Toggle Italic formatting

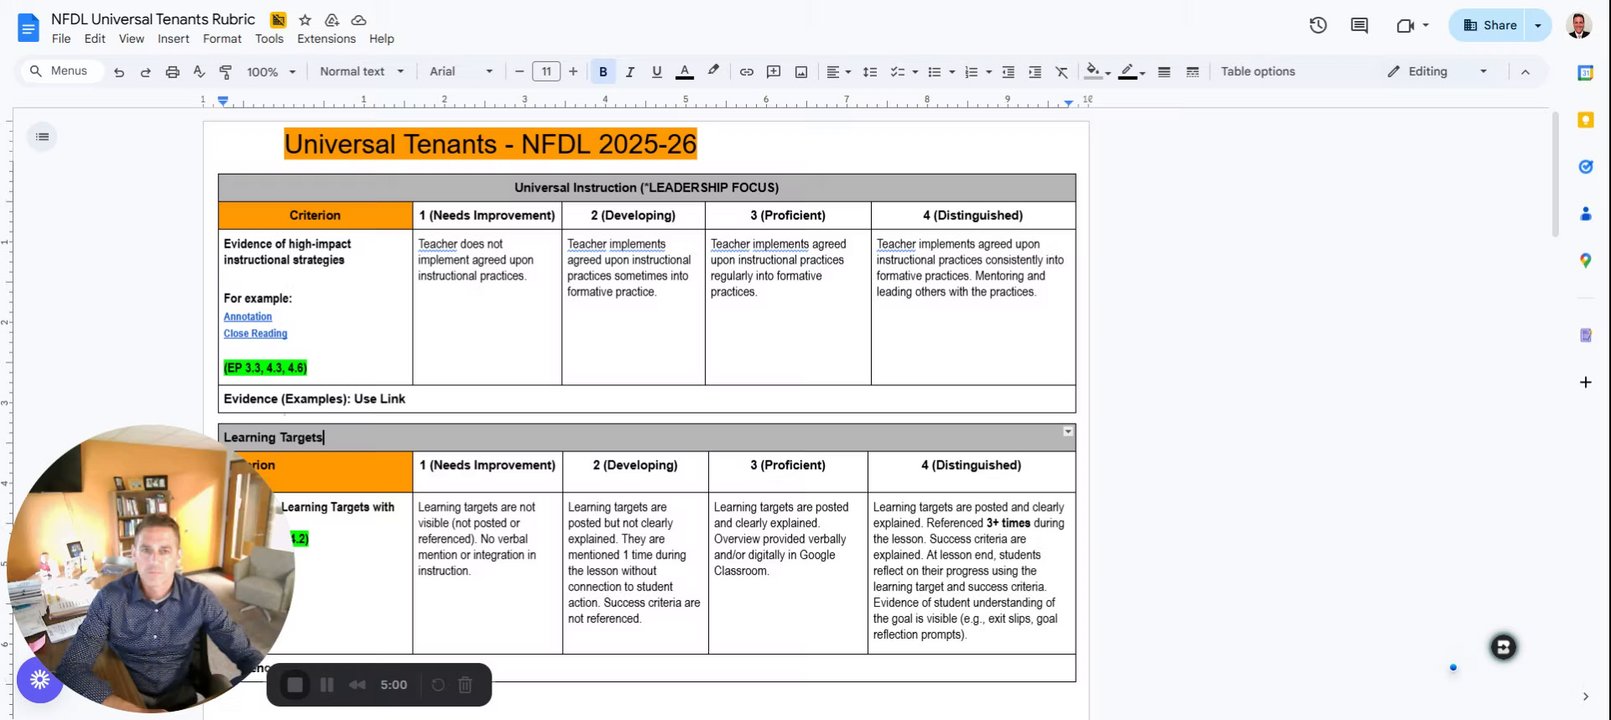coord(630,72)
